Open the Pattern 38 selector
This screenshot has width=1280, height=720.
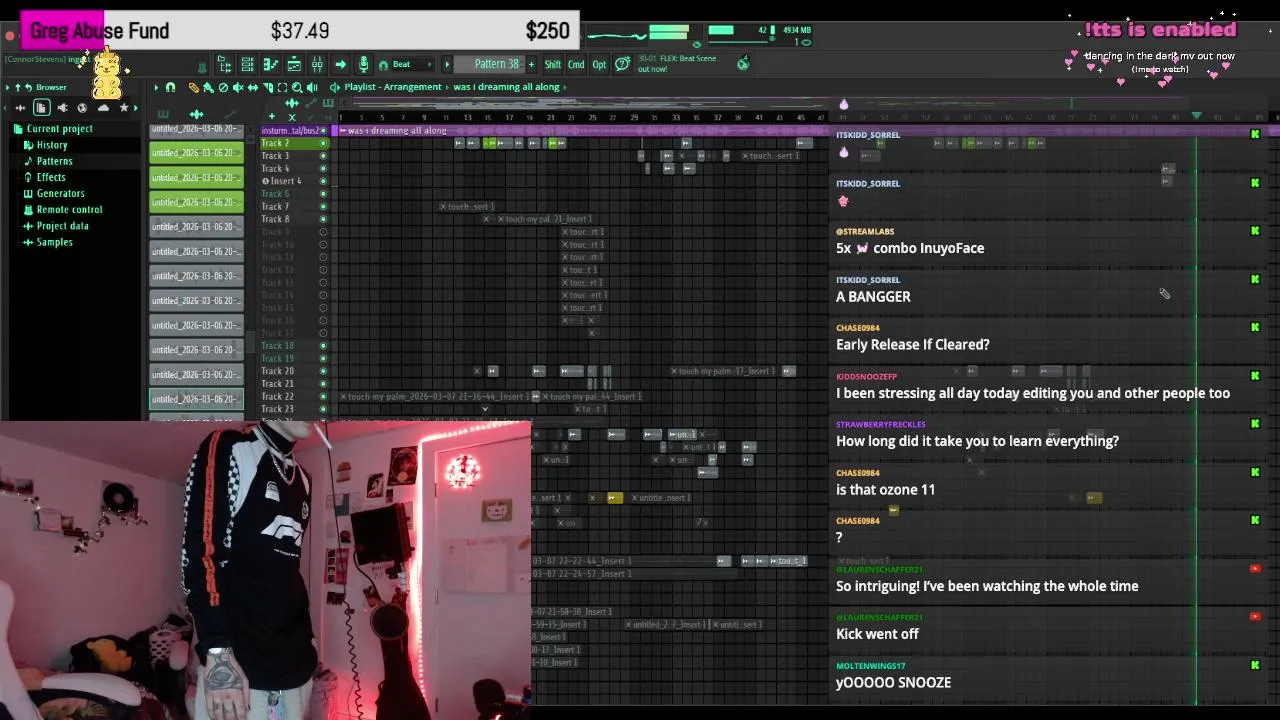tap(490, 64)
